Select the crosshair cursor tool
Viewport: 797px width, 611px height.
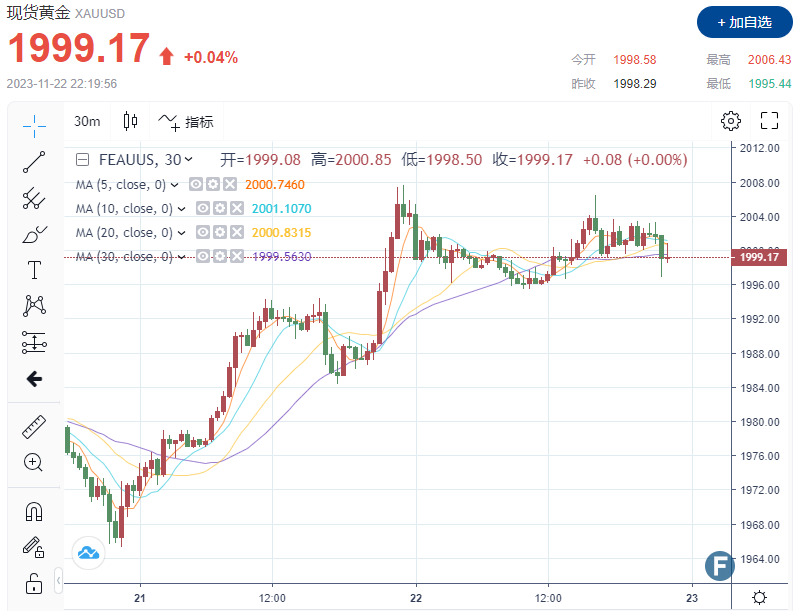point(34,125)
